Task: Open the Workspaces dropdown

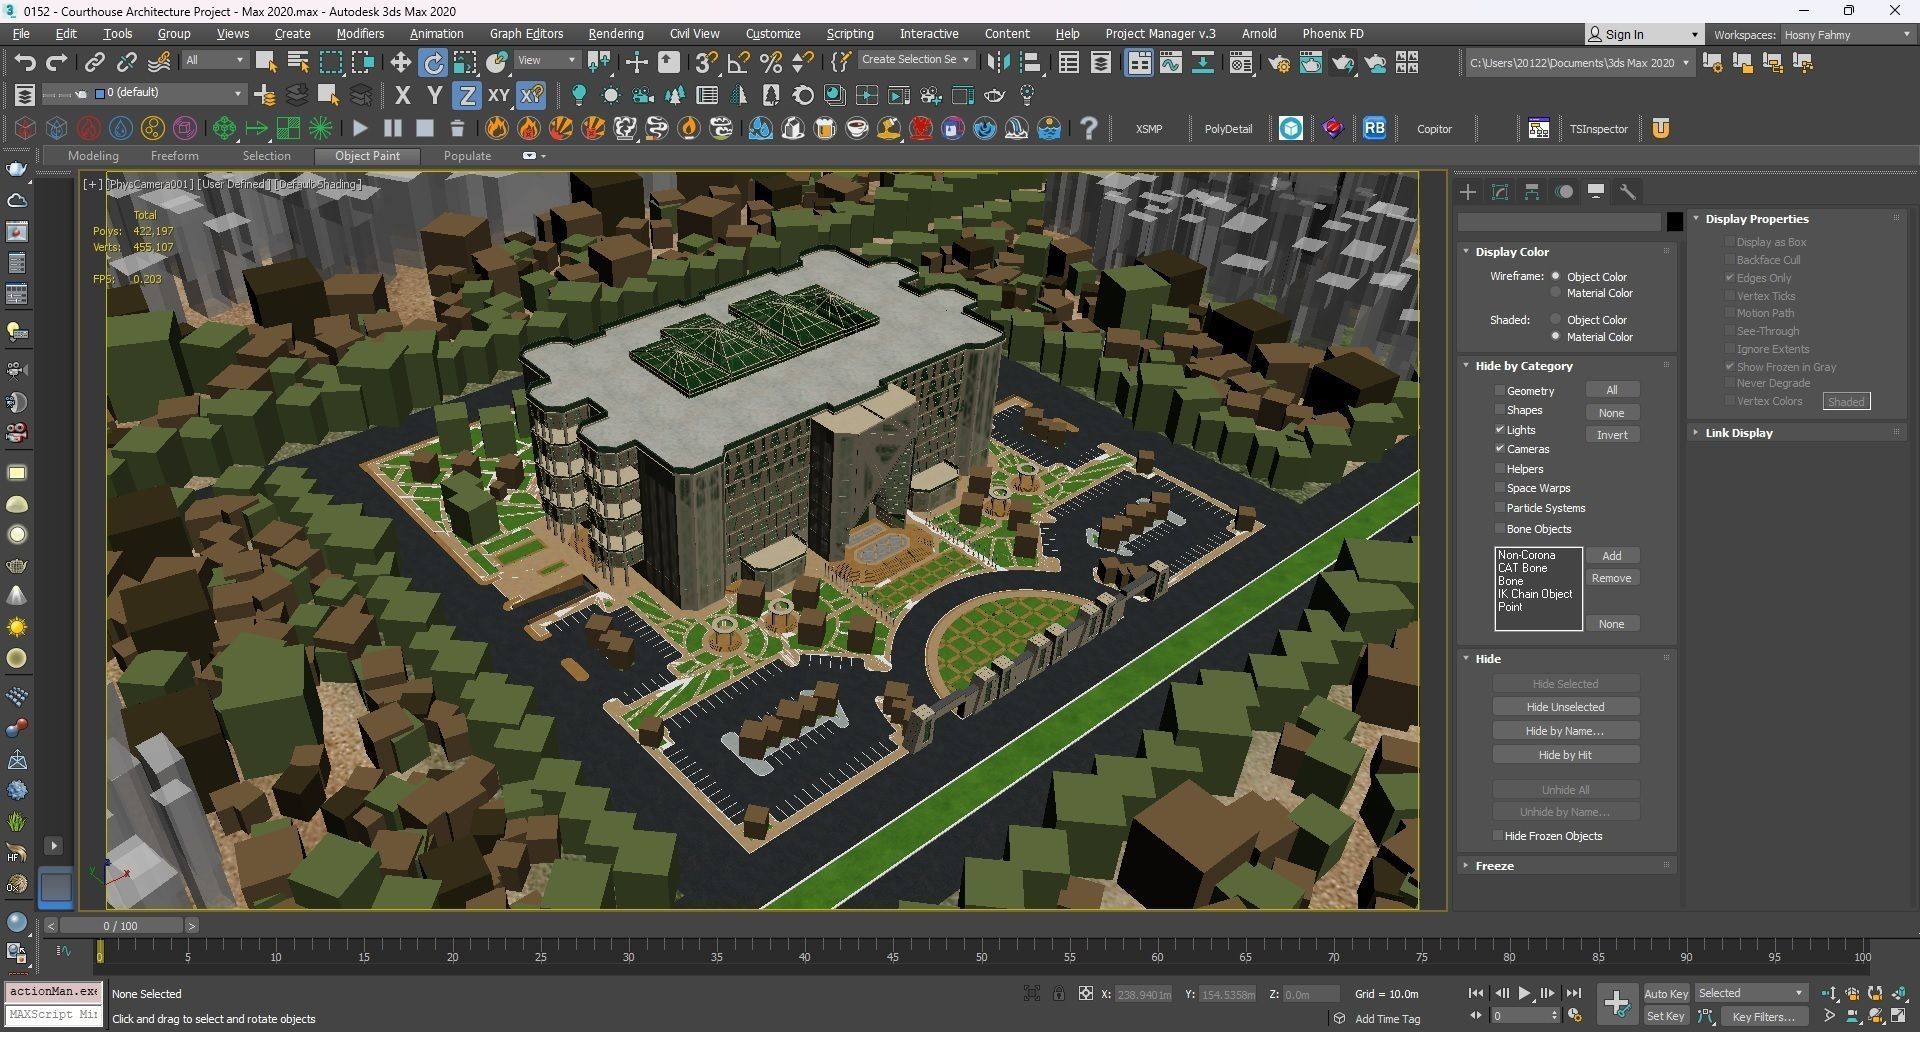Action: (x=1848, y=34)
